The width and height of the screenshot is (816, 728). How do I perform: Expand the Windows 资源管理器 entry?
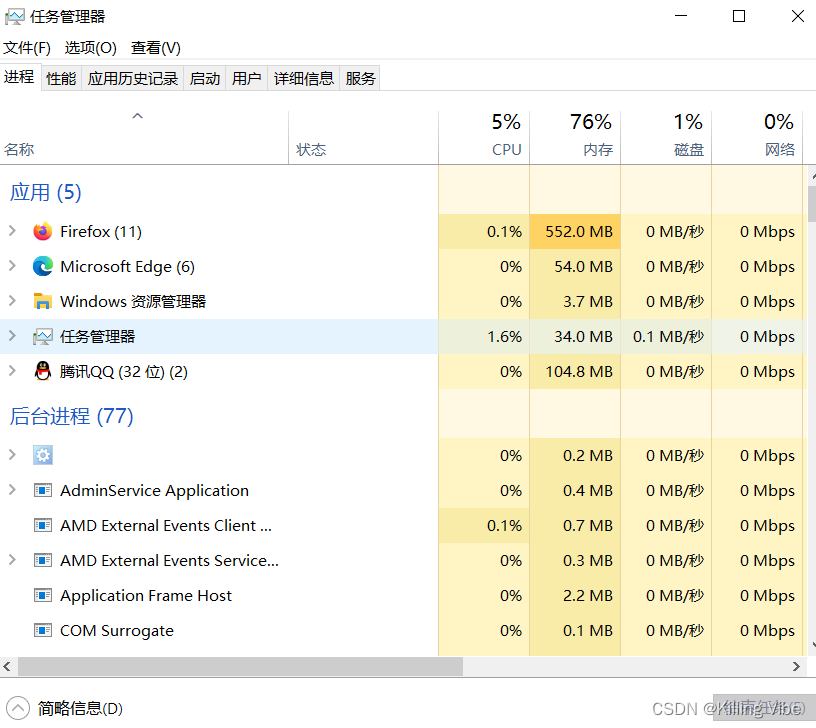(12, 301)
